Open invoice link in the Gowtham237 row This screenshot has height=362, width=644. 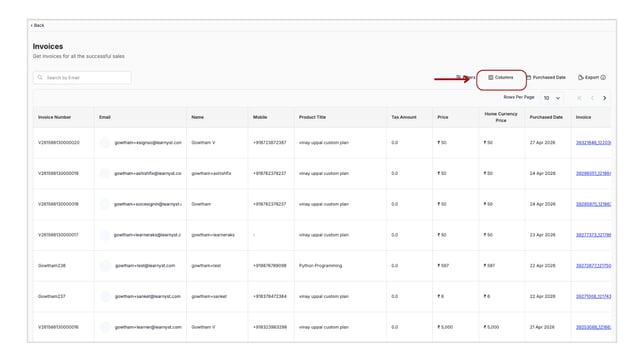593,296
